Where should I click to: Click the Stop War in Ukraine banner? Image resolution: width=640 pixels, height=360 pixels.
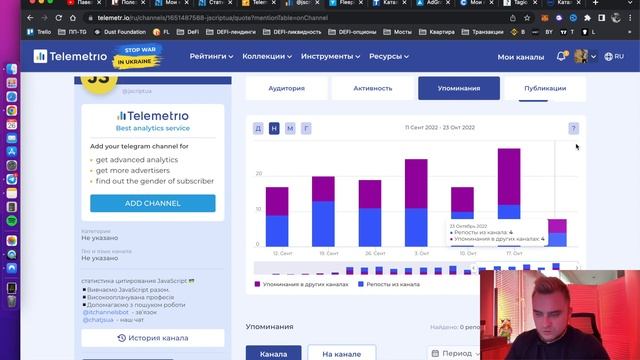(x=138, y=56)
